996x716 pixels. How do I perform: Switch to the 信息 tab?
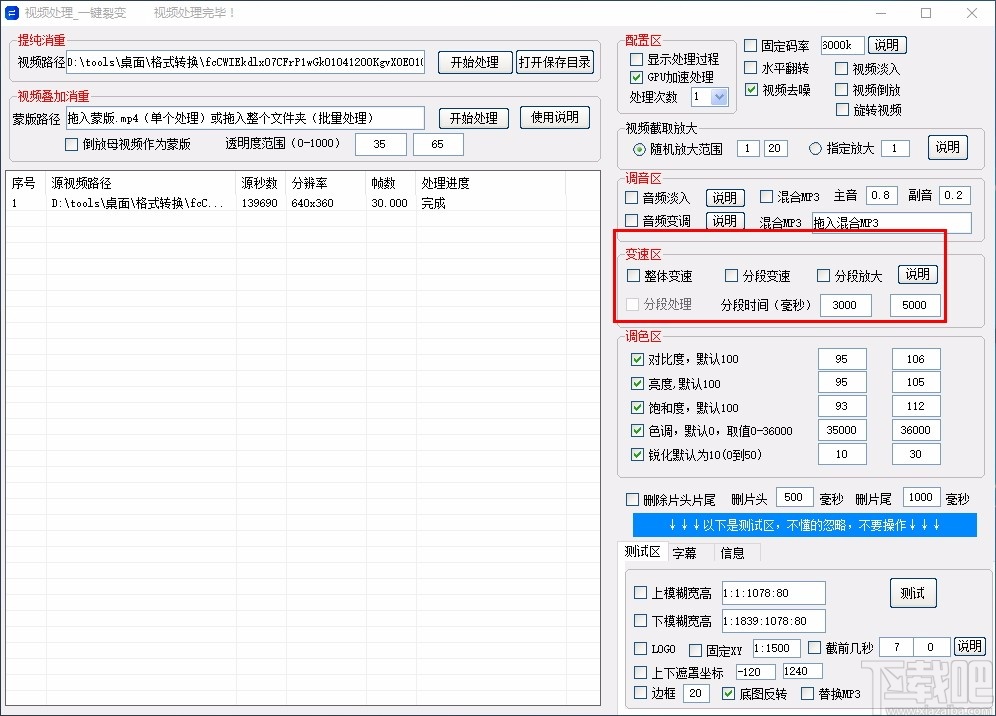732,551
